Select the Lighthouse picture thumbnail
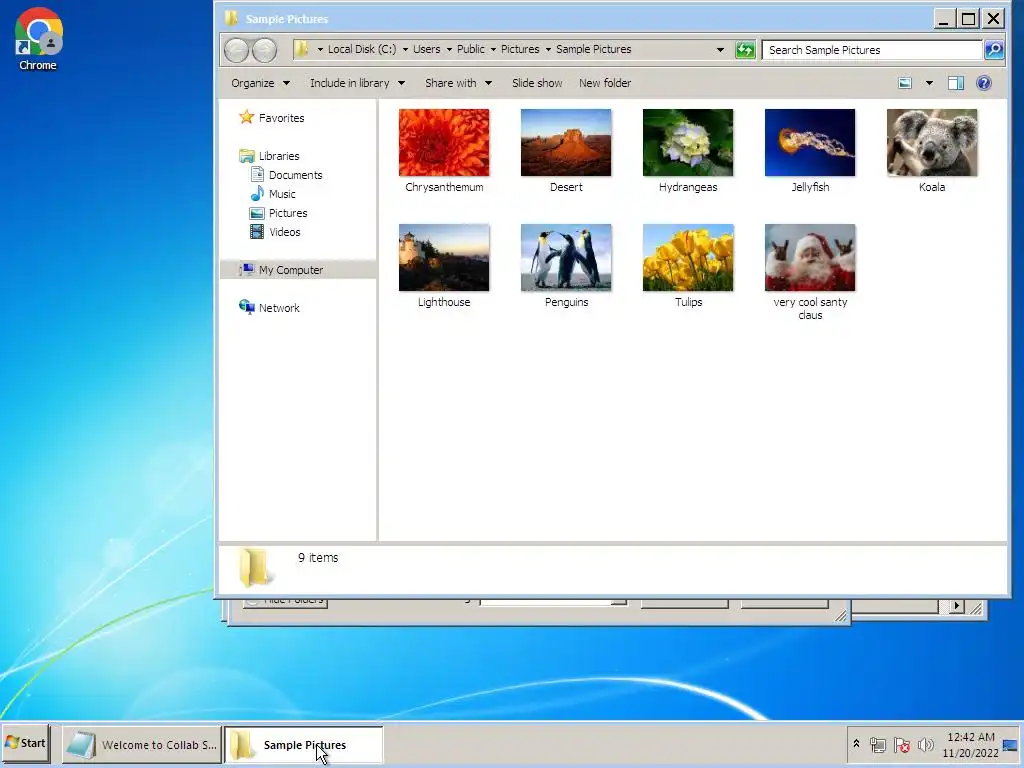Viewport: 1024px width, 768px height. coord(444,258)
